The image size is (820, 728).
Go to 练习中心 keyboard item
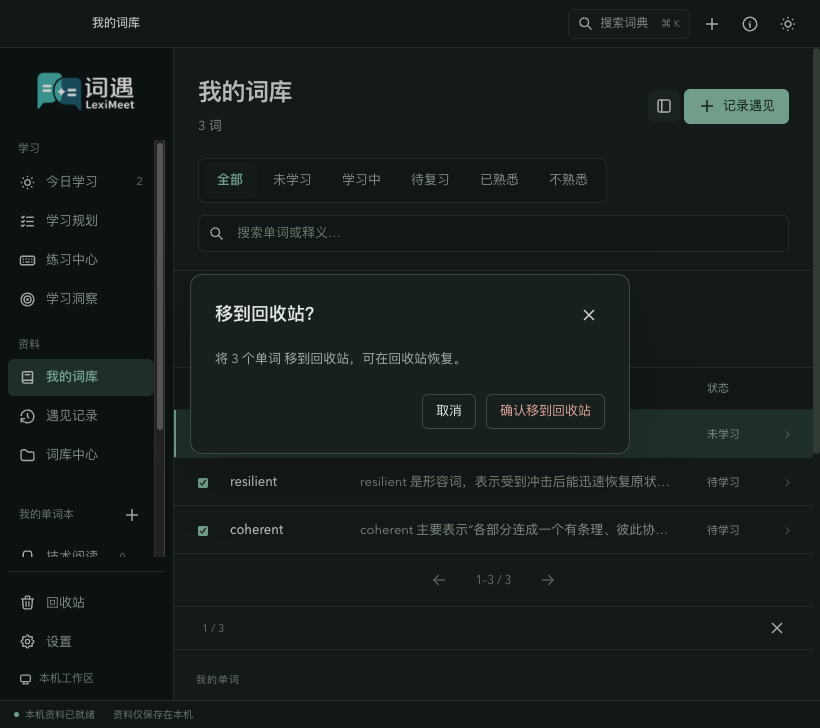pyautogui.click(x=81, y=260)
